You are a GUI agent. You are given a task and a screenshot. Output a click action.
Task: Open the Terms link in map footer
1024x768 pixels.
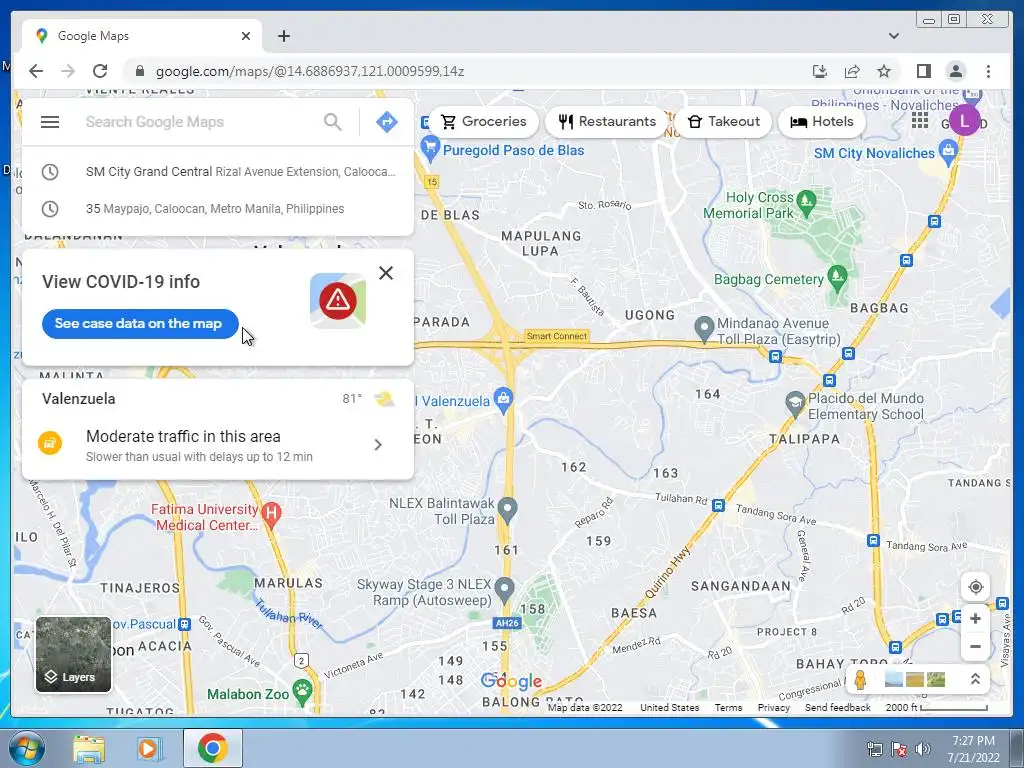coord(728,707)
